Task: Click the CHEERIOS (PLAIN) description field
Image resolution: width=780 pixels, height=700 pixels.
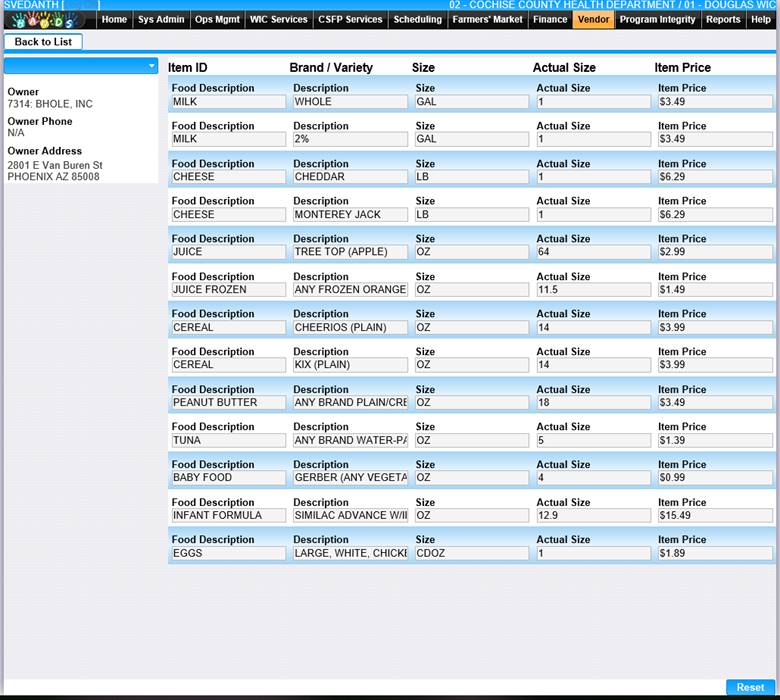Action: point(350,328)
